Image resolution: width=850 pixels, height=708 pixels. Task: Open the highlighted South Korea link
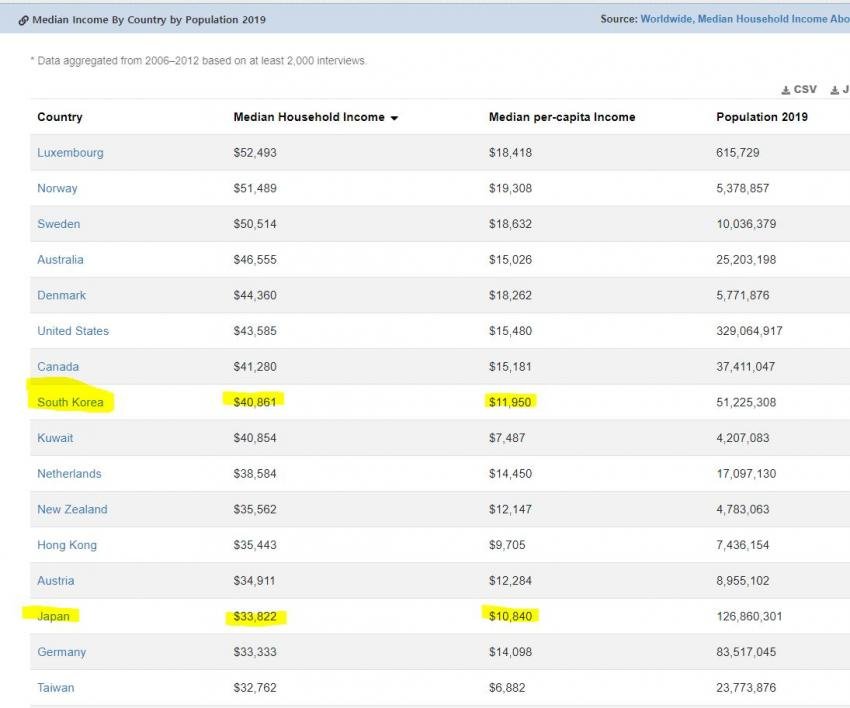point(70,402)
